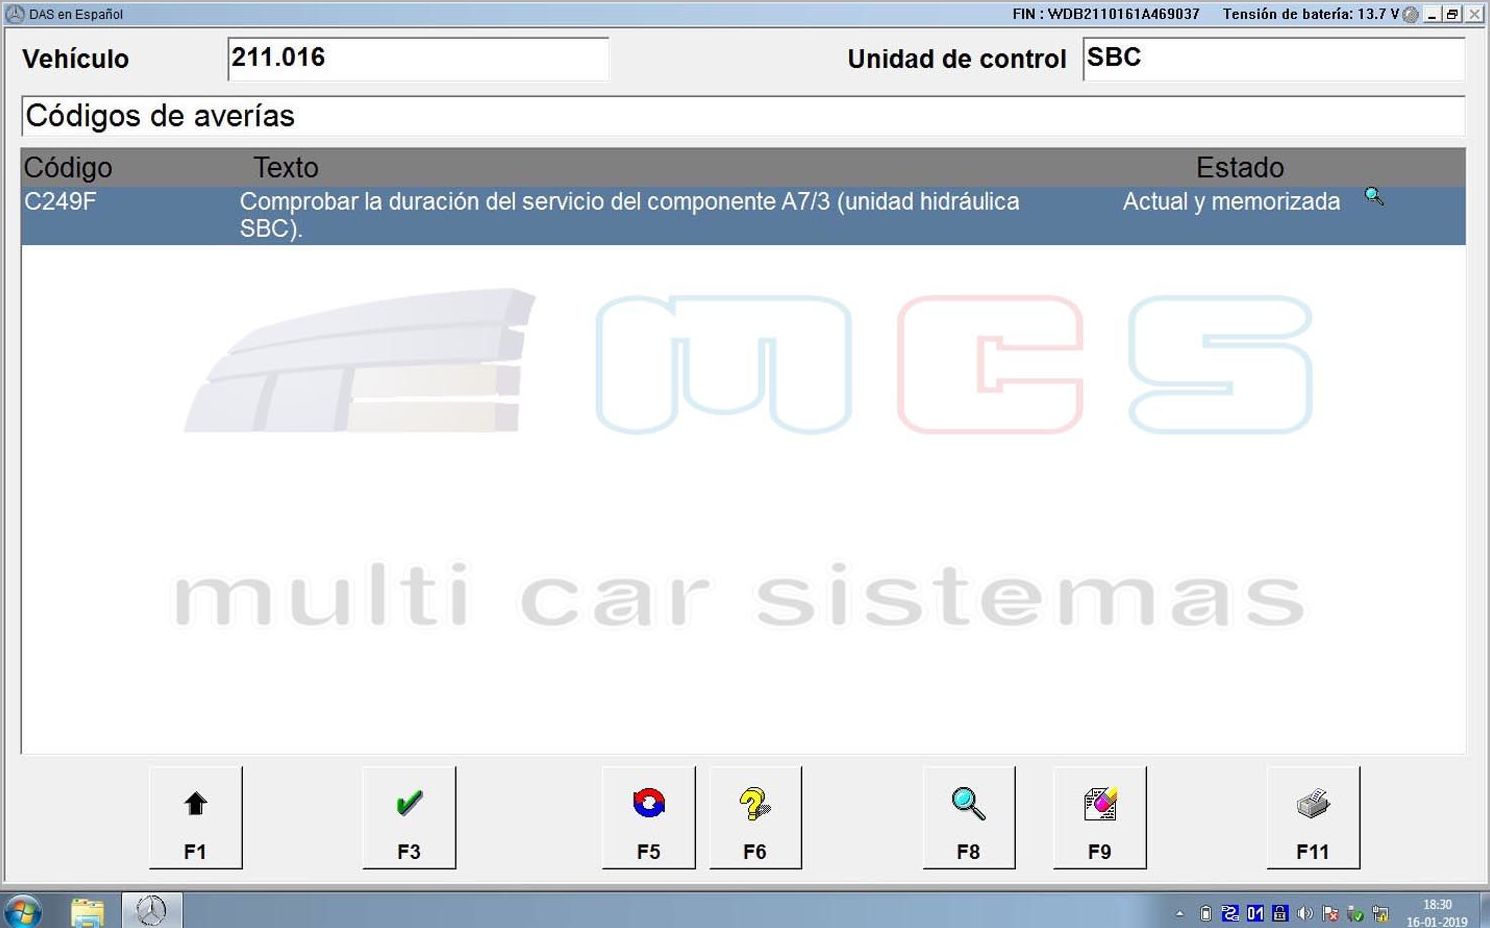1490x928 pixels.
Task: Click the Texto column header
Action: coord(286,167)
